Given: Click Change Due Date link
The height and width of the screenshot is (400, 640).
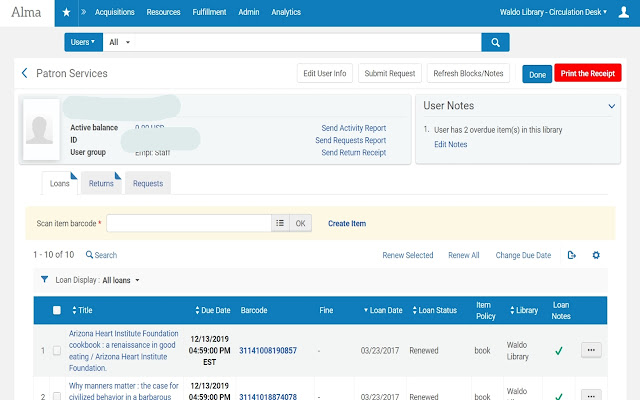Looking at the screenshot, I should (x=523, y=255).
